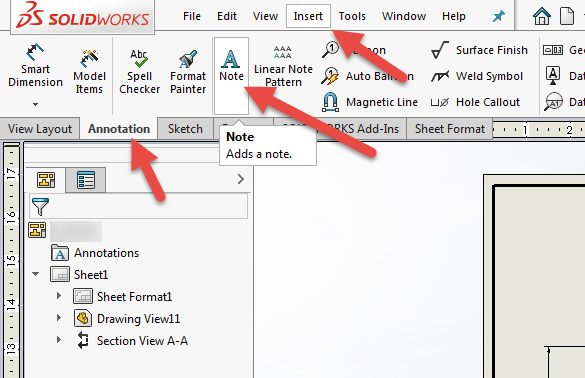585x378 pixels.
Task: Click the Datum Target icon
Action: 553,102
